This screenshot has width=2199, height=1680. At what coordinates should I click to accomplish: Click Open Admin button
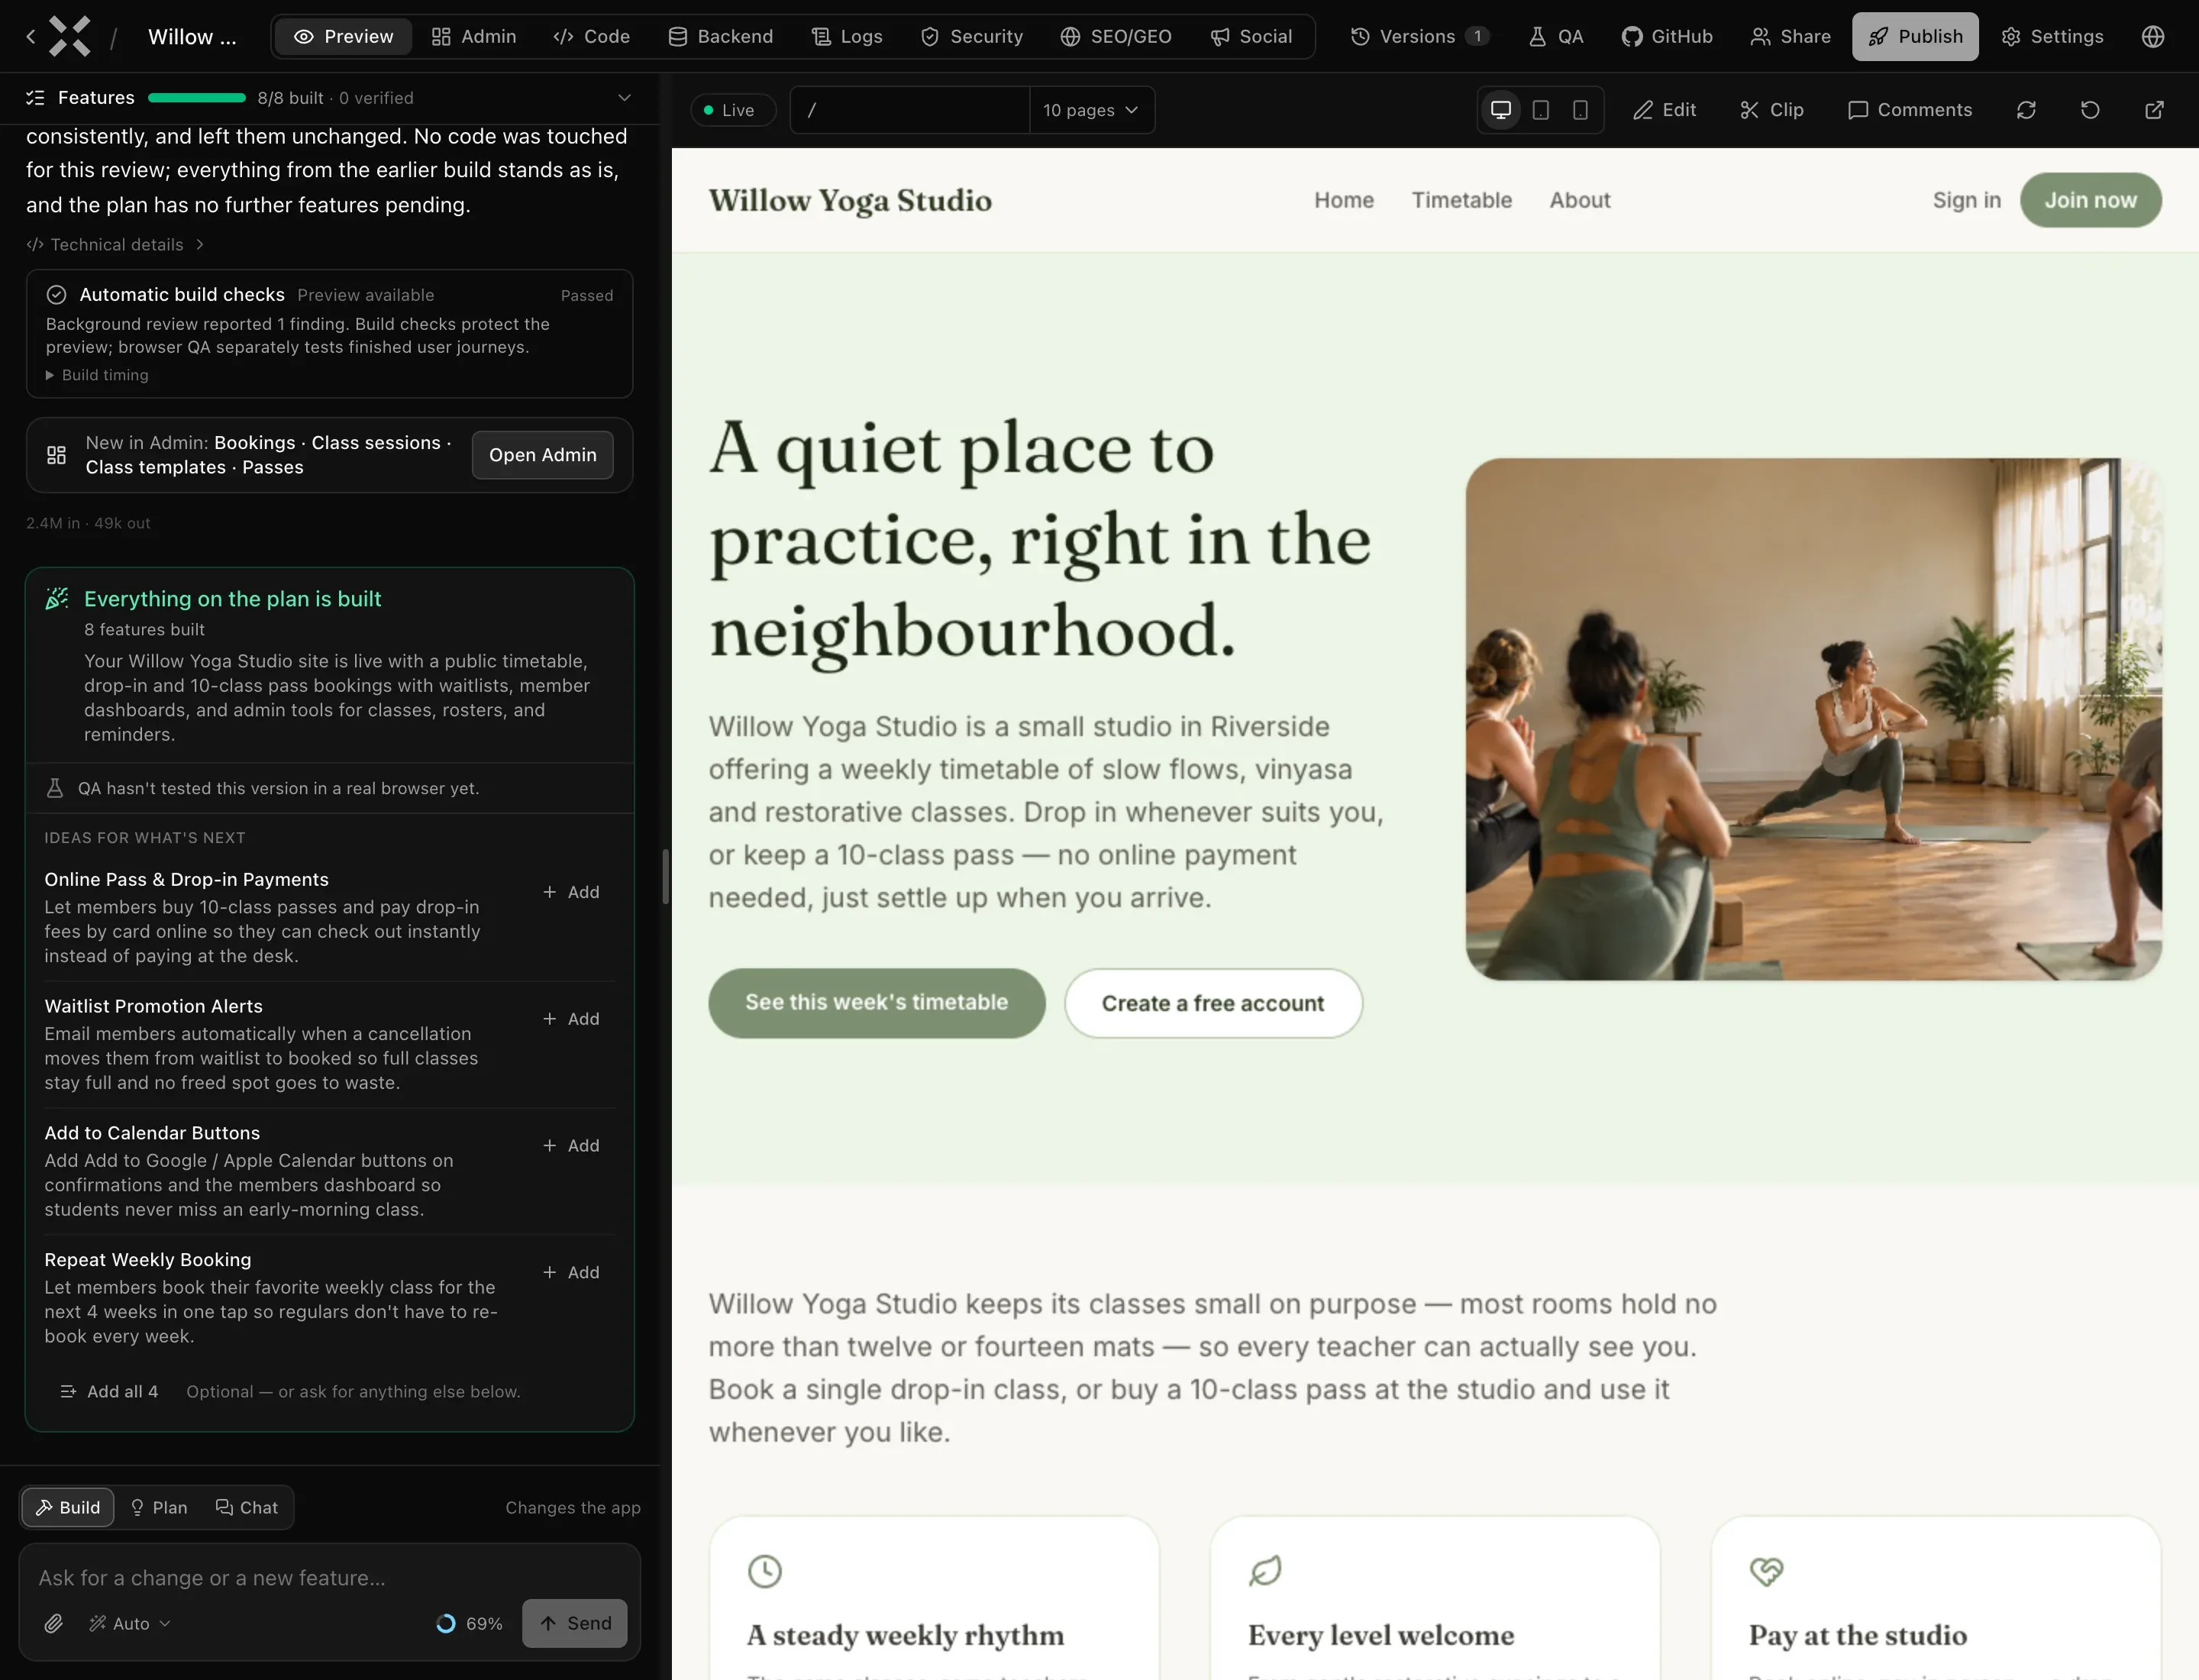tap(542, 455)
